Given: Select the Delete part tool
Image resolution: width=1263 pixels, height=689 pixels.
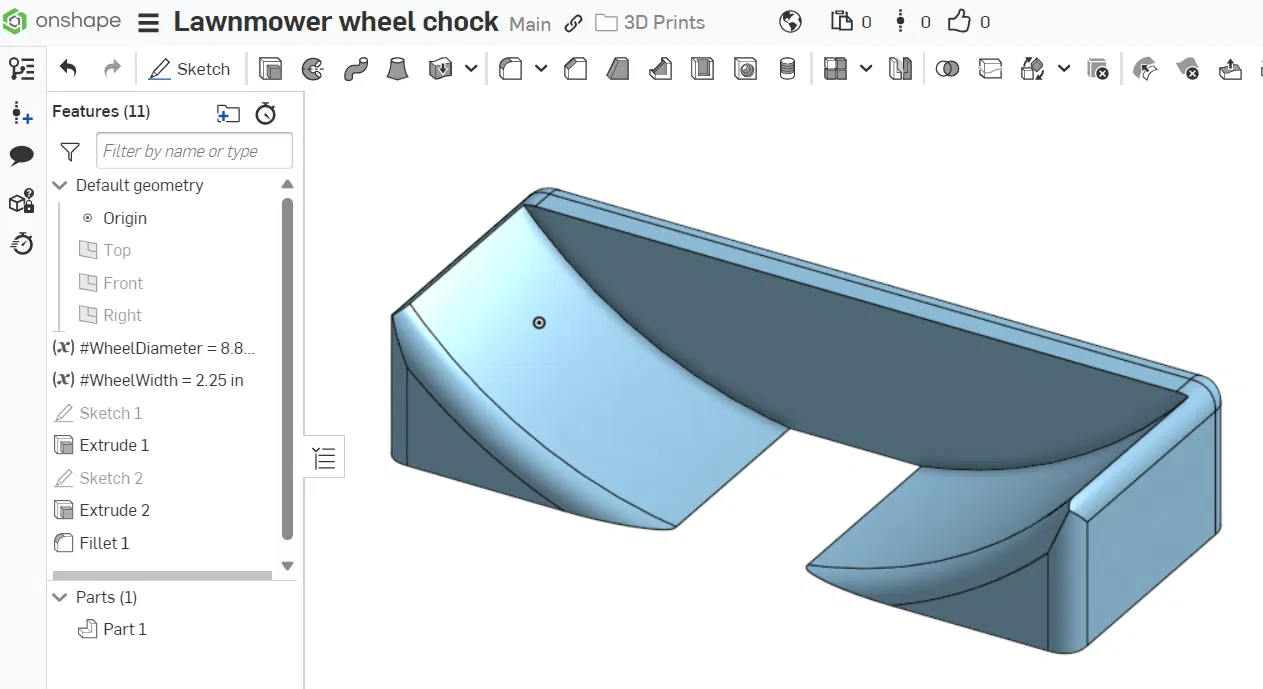Looking at the screenshot, I should pyautogui.click(x=1098, y=69).
